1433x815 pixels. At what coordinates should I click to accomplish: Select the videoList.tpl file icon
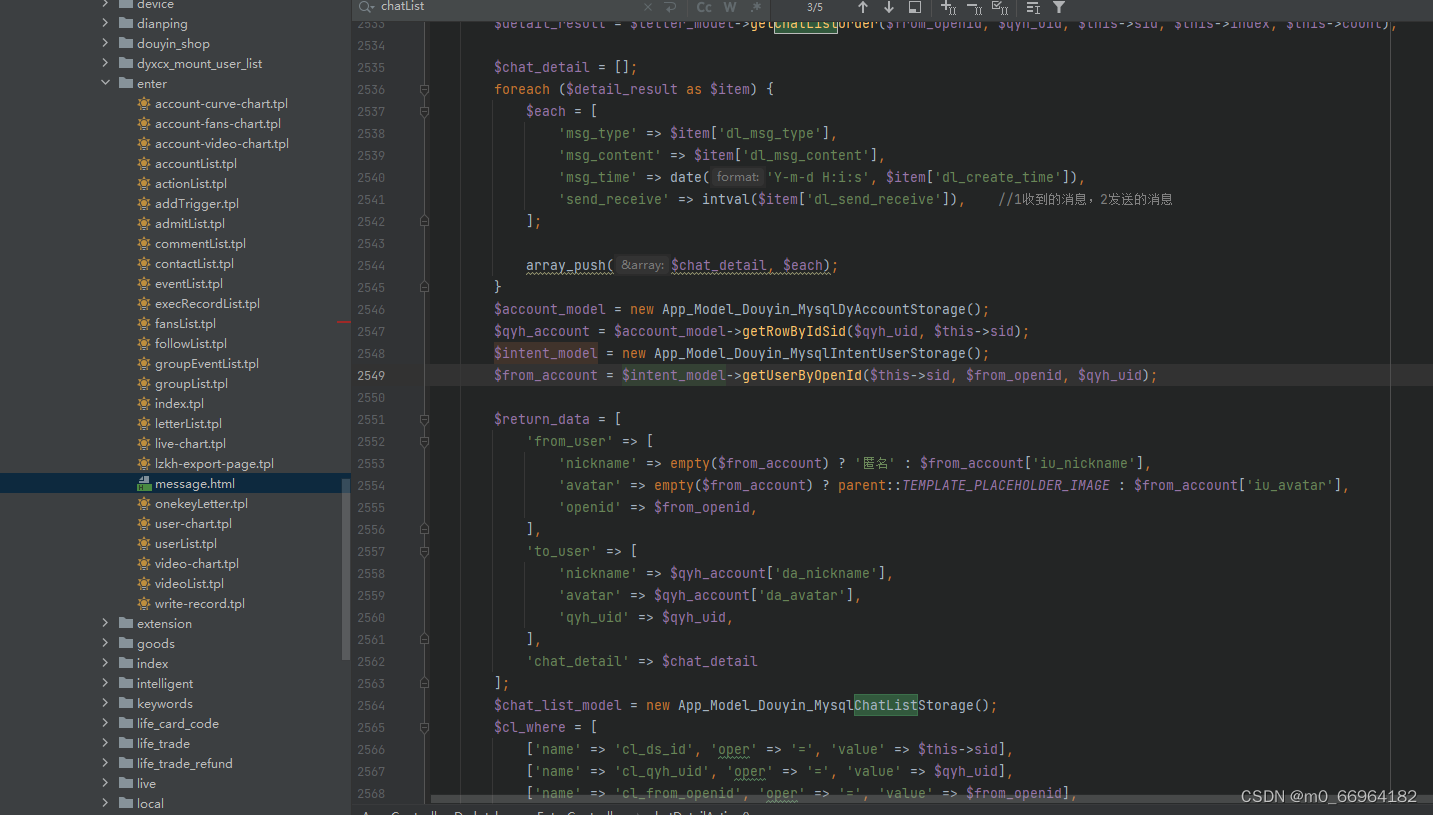tap(145, 584)
